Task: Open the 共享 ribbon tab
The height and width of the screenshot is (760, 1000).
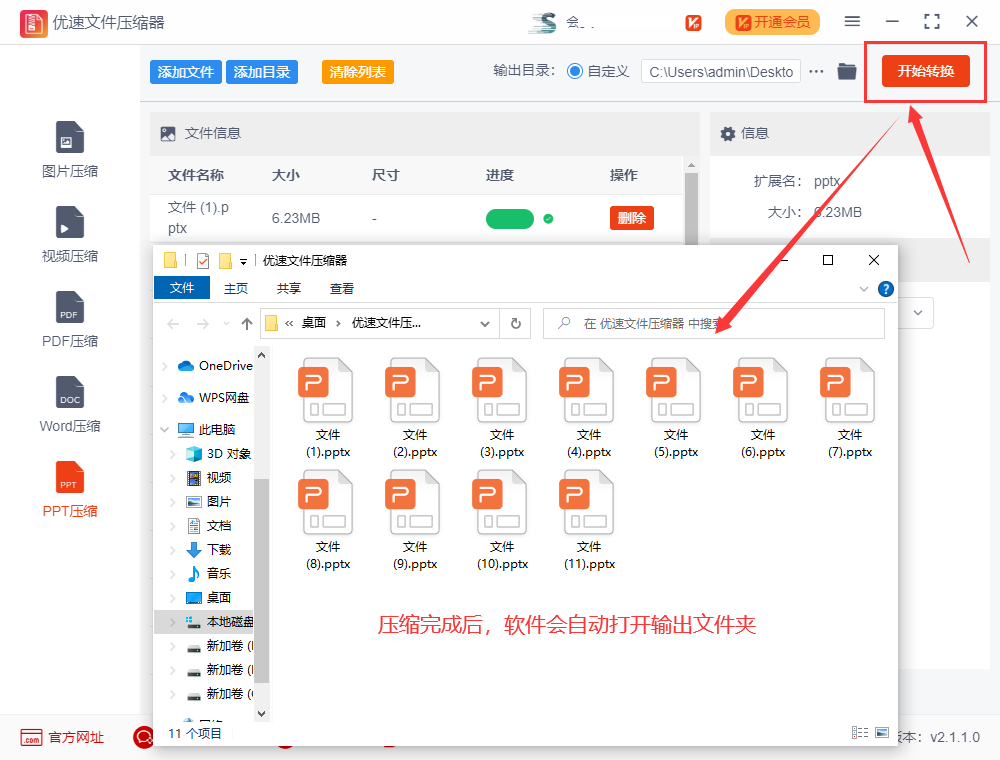Action: coord(288,289)
